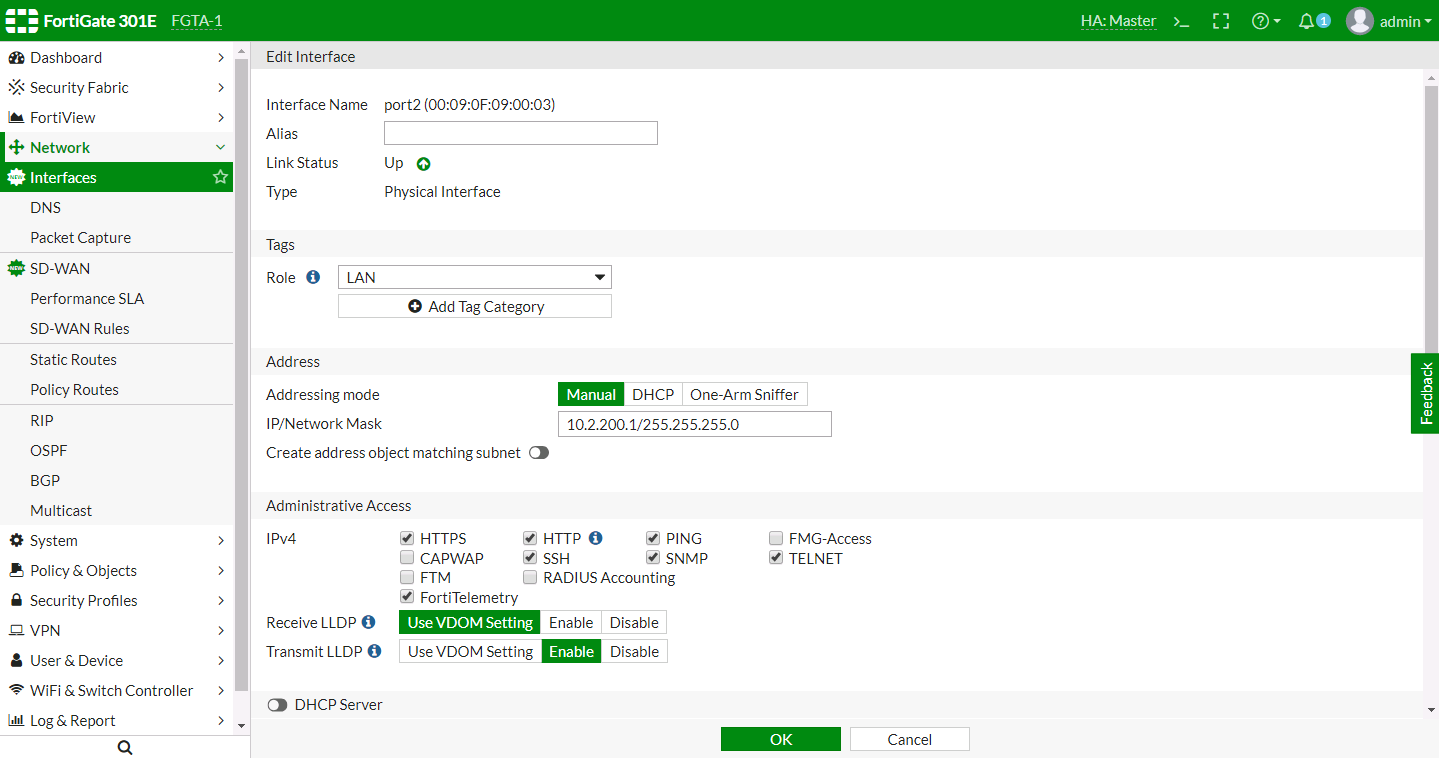Image resolution: width=1439 pixels, height=758 pixels.
Task: Click the sidebar search magnifier icon
Action: coord(125,747)
